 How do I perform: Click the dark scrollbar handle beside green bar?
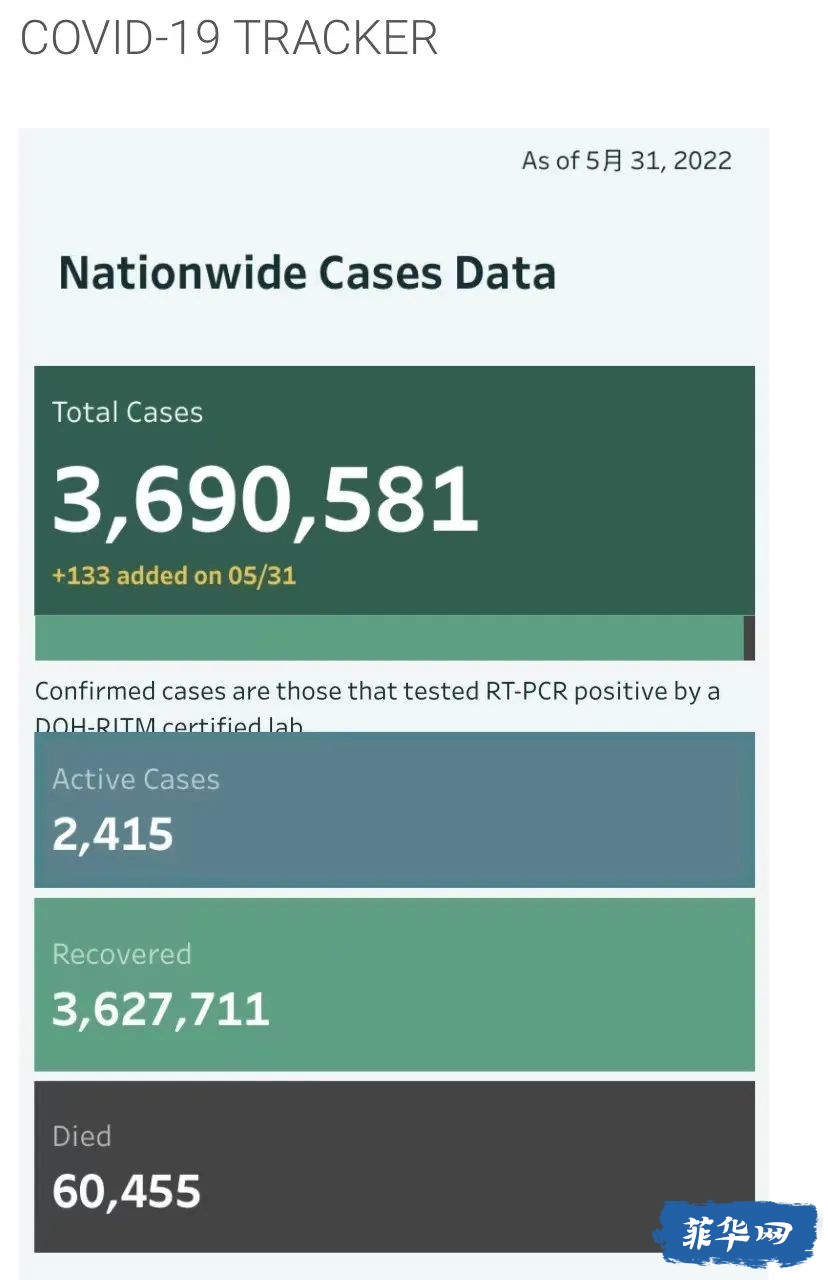point(749,638)
